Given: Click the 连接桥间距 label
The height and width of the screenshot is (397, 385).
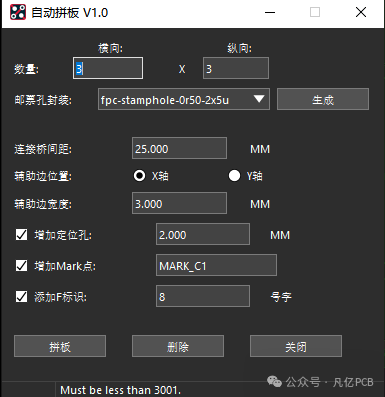Looking at the screenshot, I should pos(43,149).
